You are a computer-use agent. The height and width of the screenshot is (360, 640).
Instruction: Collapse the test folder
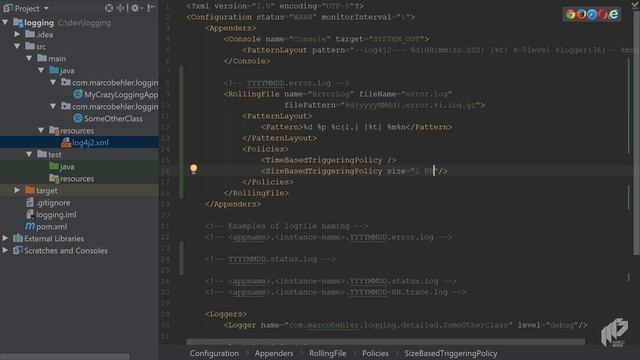[29, 154]
